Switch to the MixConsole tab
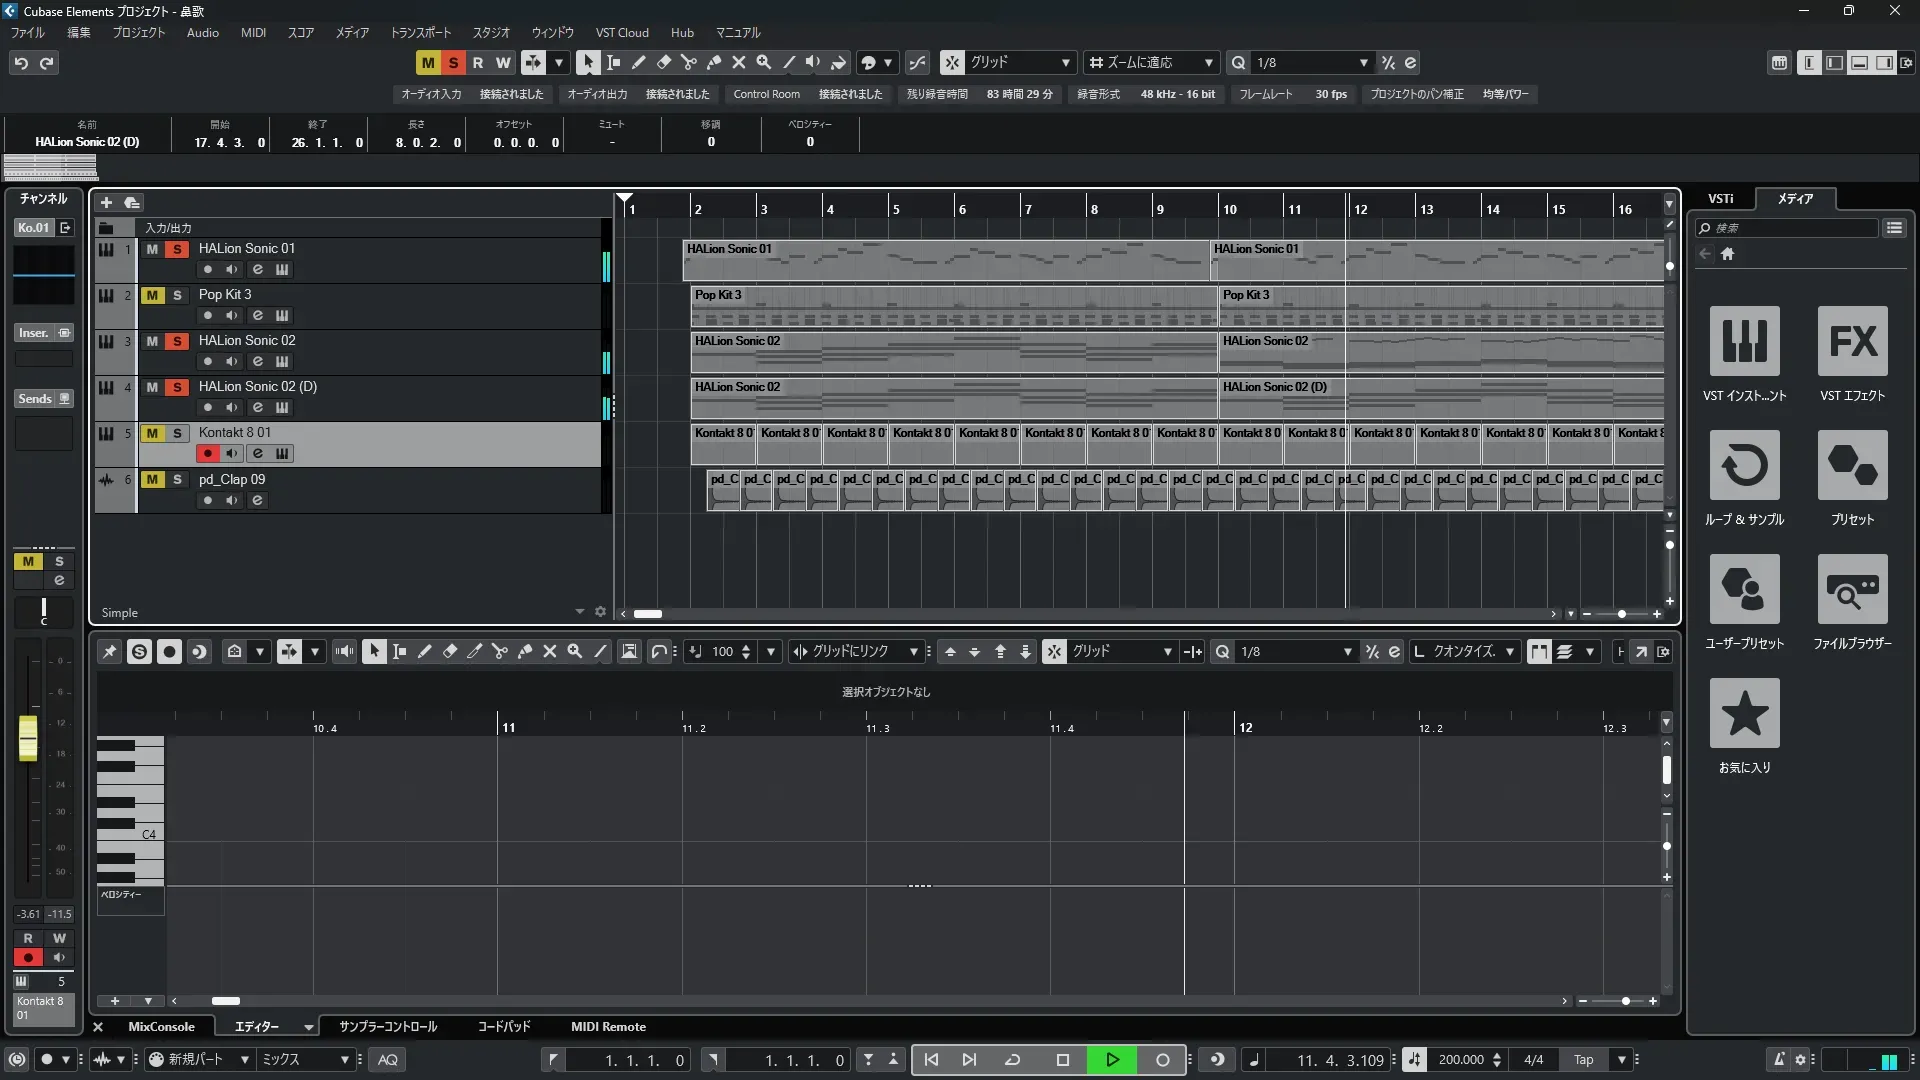 pyautogui.click(x=161, y=1027)
